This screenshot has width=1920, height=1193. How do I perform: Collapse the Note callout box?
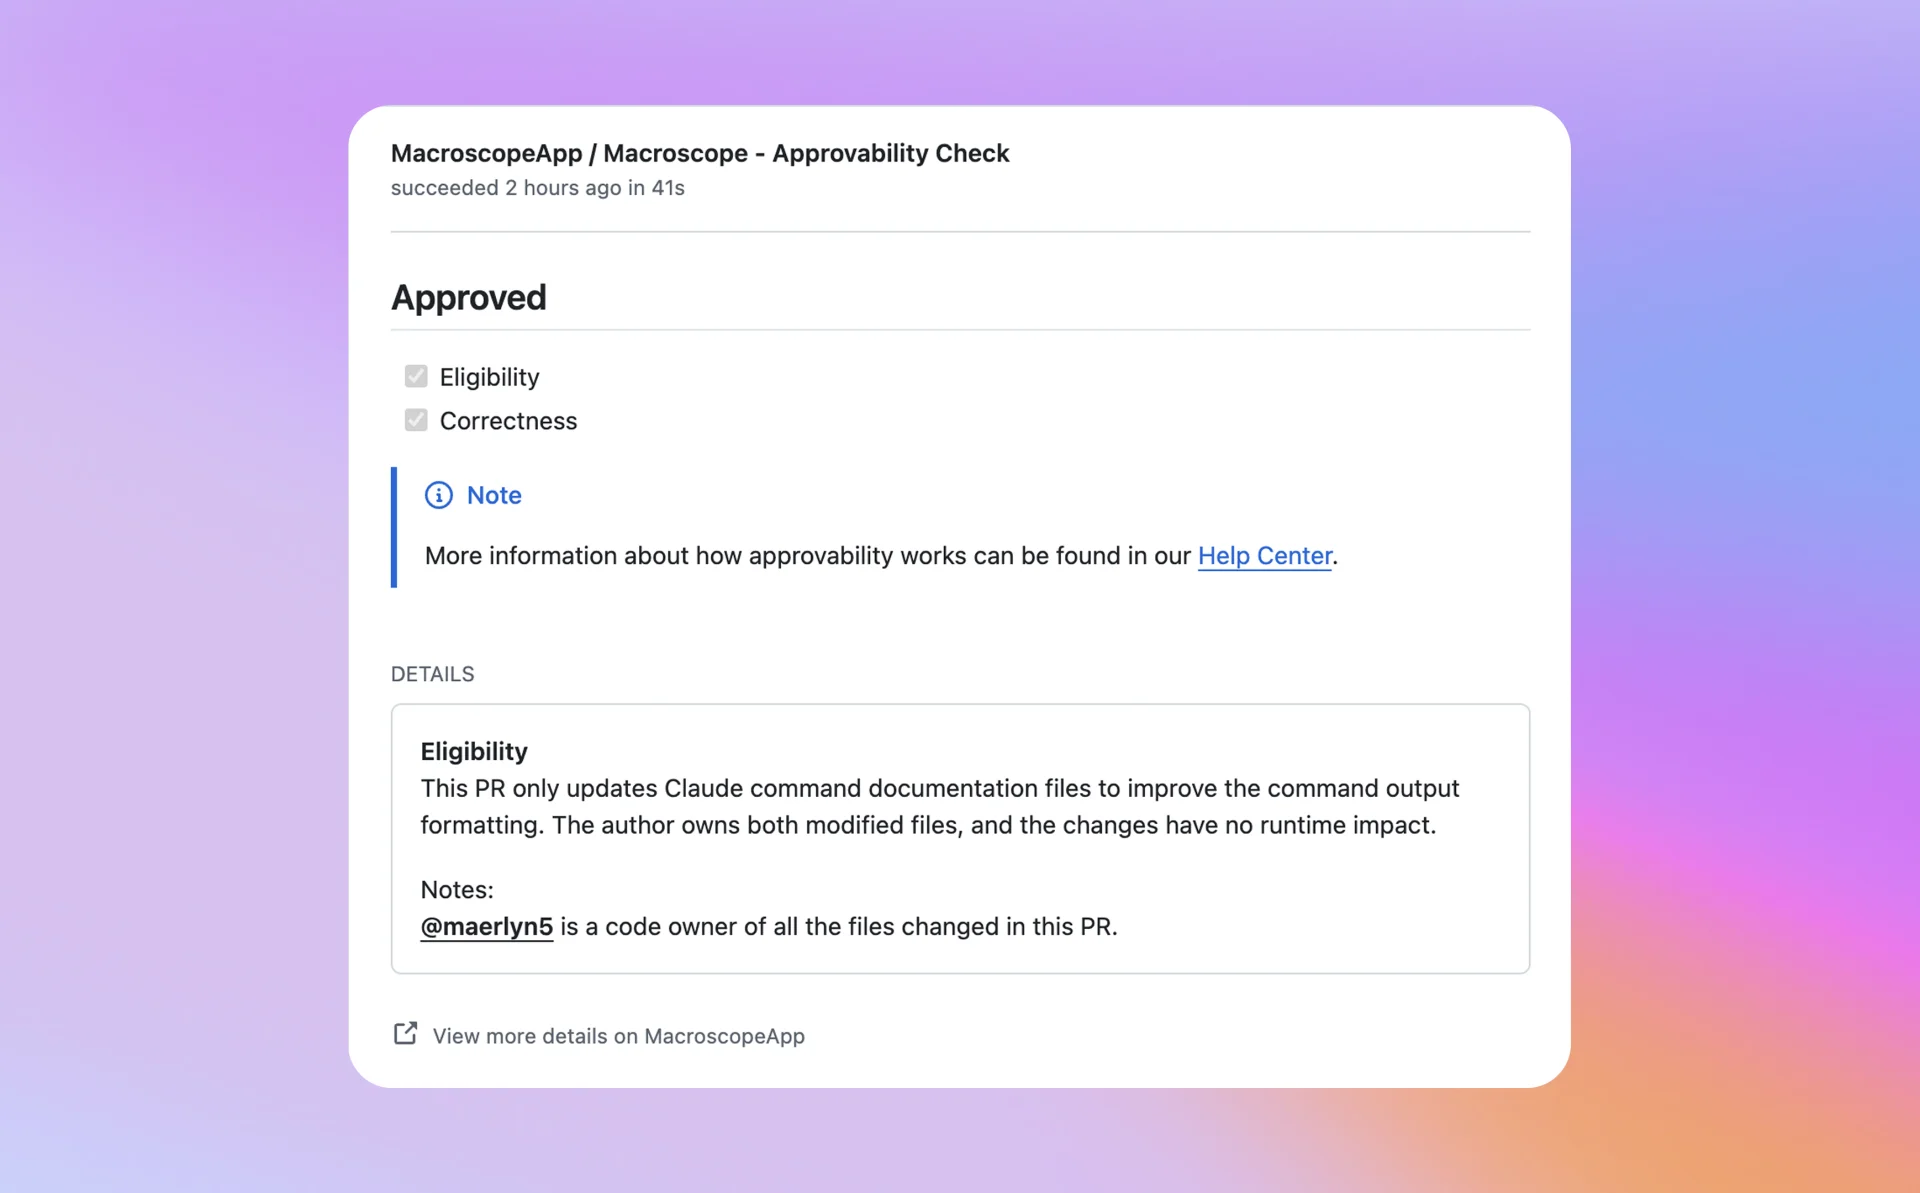point(880,527)
